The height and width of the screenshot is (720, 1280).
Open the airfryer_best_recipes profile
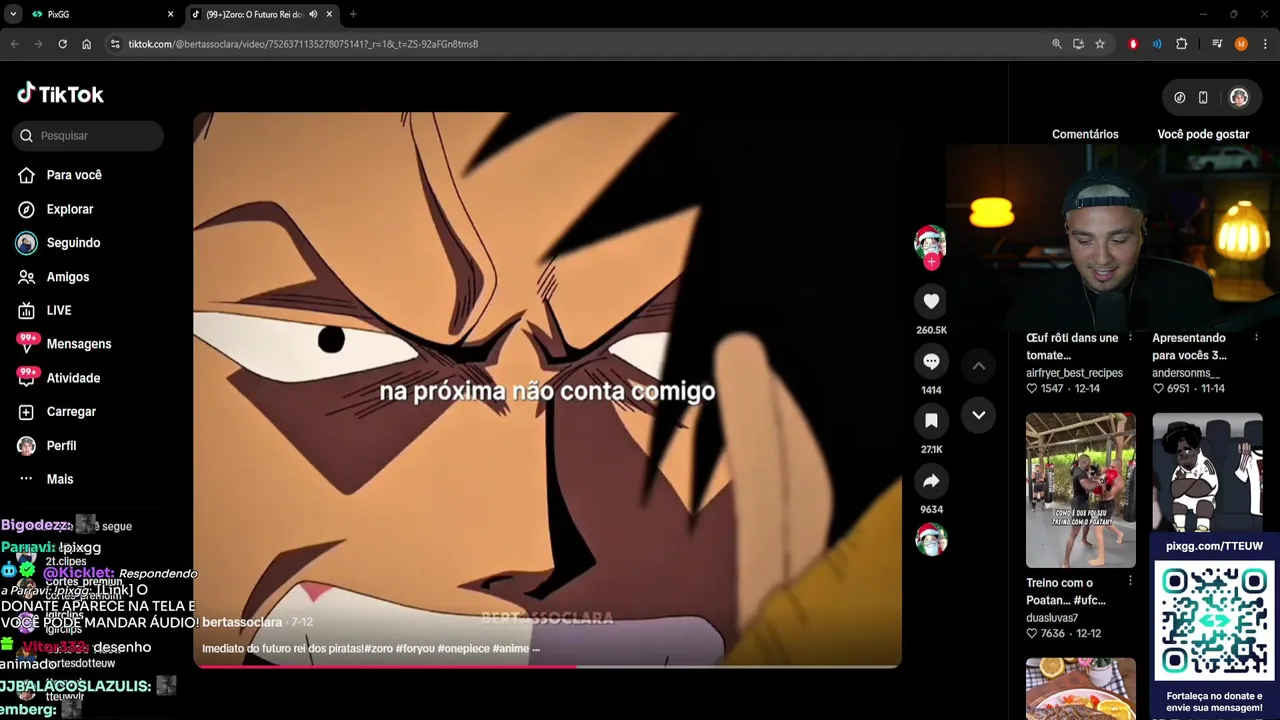pyautogui.click(x=1074, y=373)
